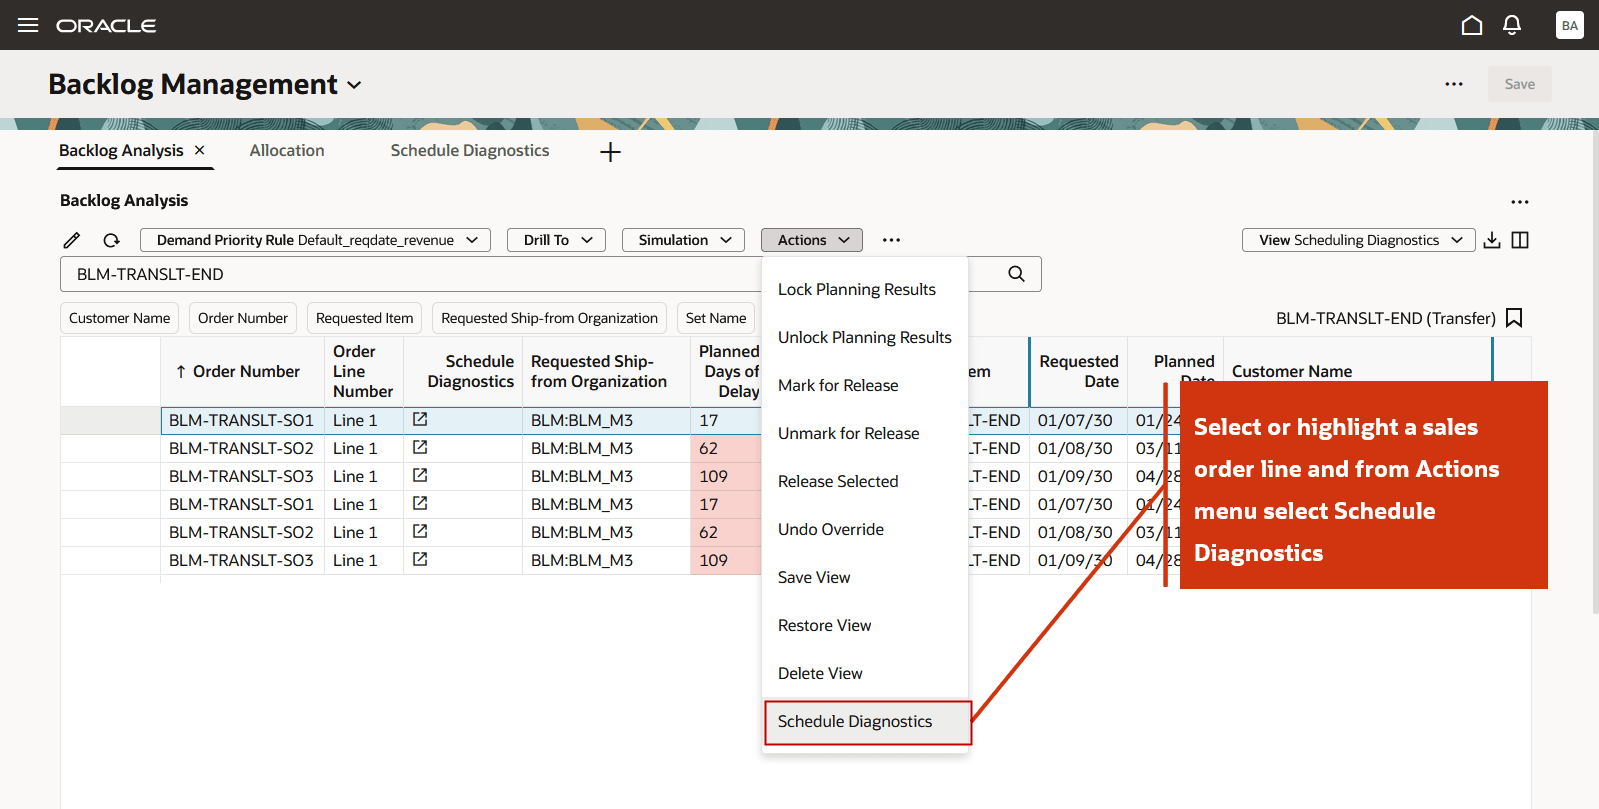Click the column layout icon
The width and height of the screenshot is (1599, 809).
click(1520, 240)
